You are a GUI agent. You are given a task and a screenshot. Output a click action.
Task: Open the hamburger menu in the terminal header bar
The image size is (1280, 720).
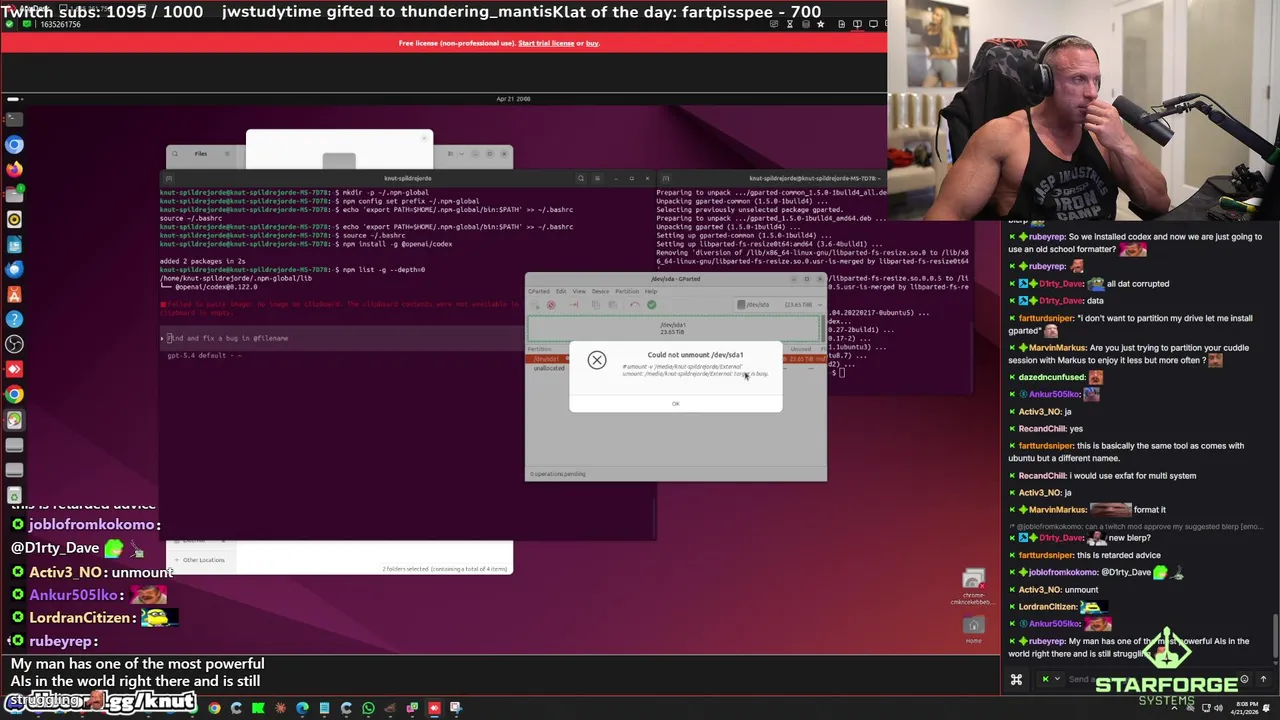597,178
